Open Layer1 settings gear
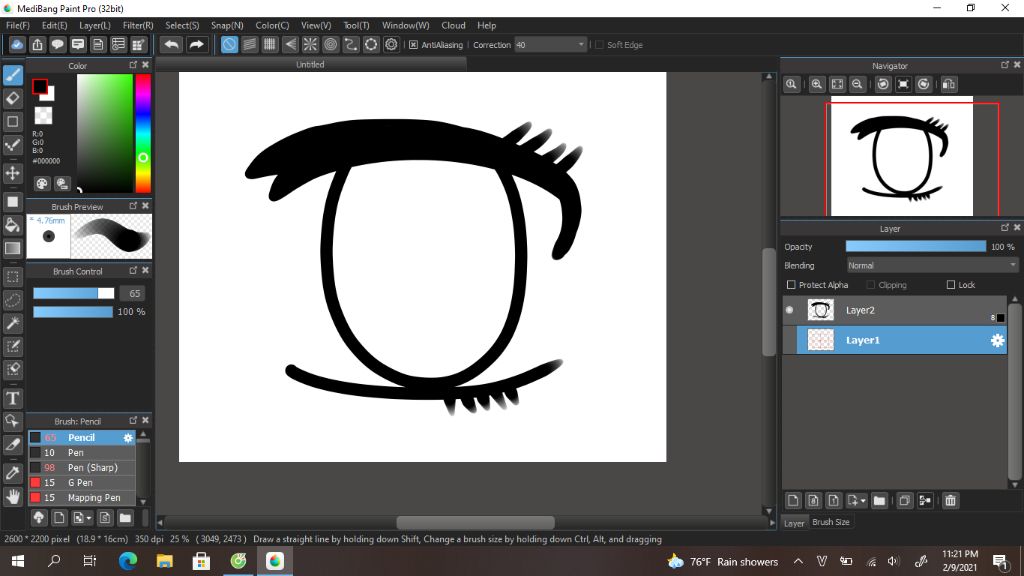 pos(997,340)
